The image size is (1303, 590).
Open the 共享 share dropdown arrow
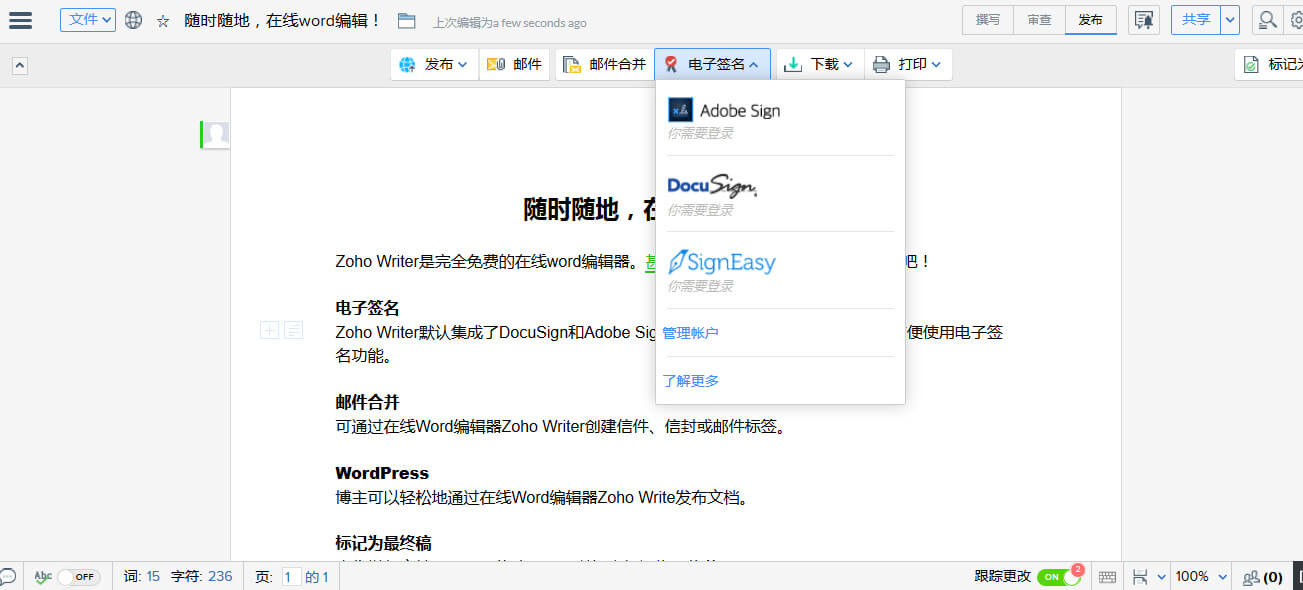(x=1230, y=20)
